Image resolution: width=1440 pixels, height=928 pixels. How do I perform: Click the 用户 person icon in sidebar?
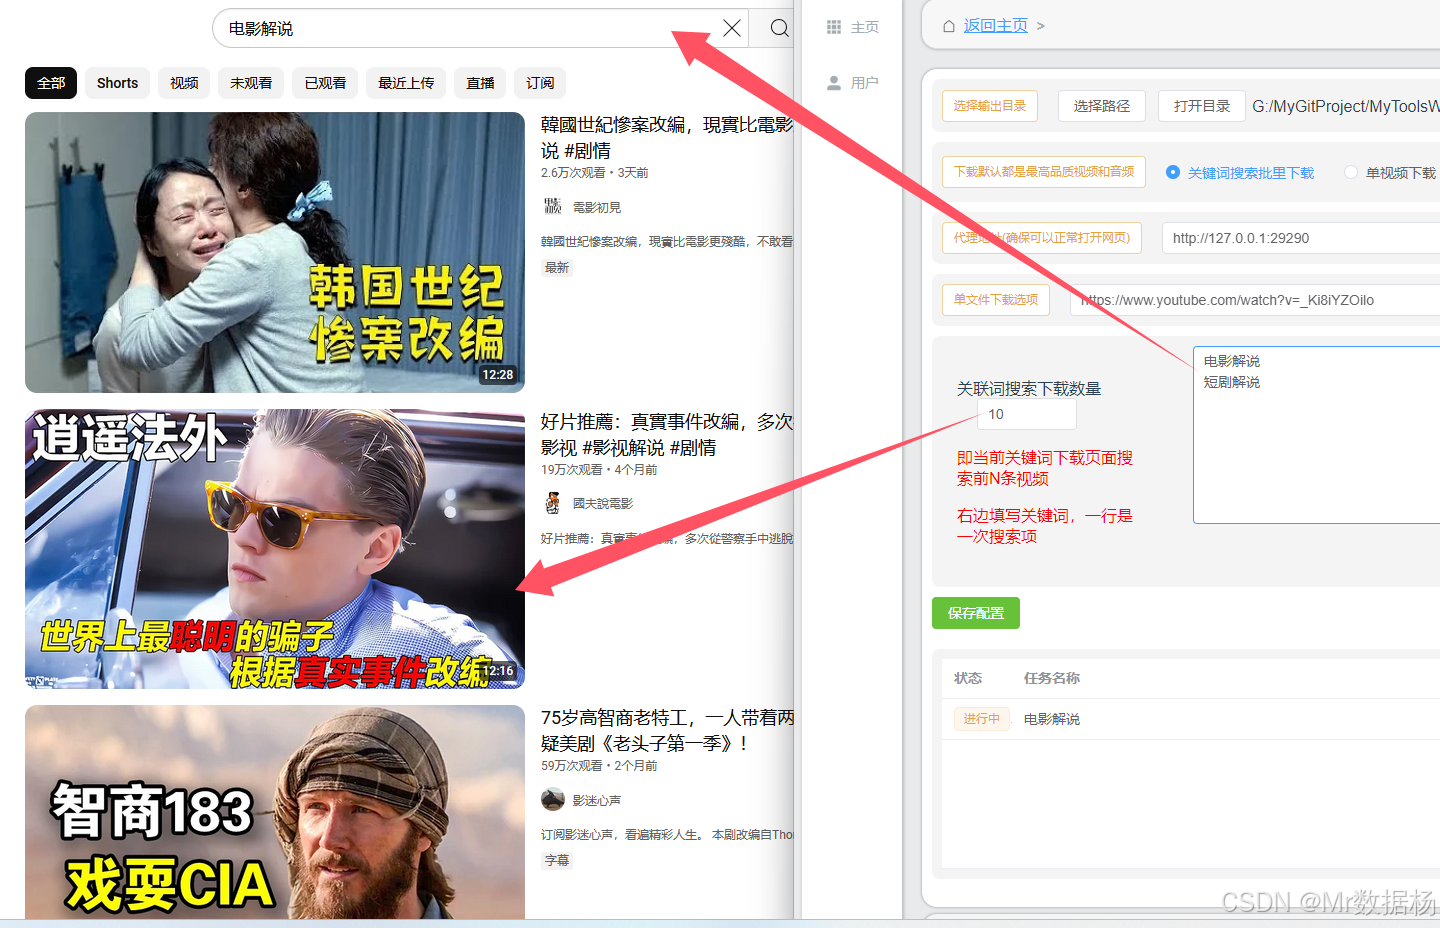click(x=834, y=83)
